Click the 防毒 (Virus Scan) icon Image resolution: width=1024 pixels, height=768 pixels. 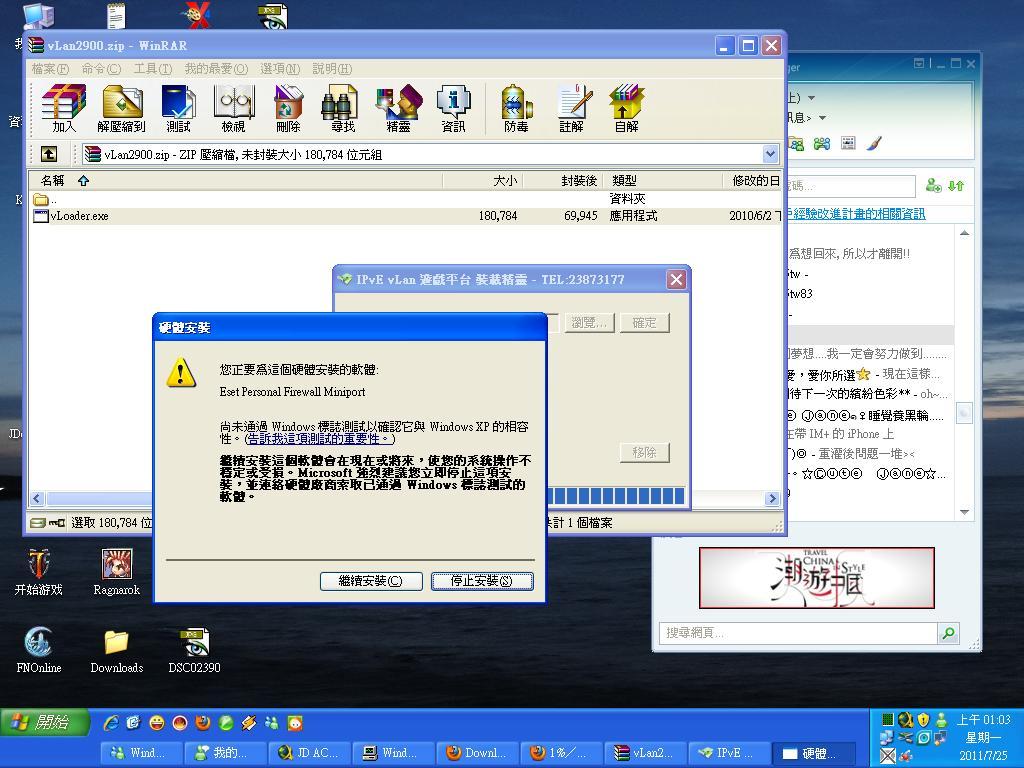[x=516, y=108]
